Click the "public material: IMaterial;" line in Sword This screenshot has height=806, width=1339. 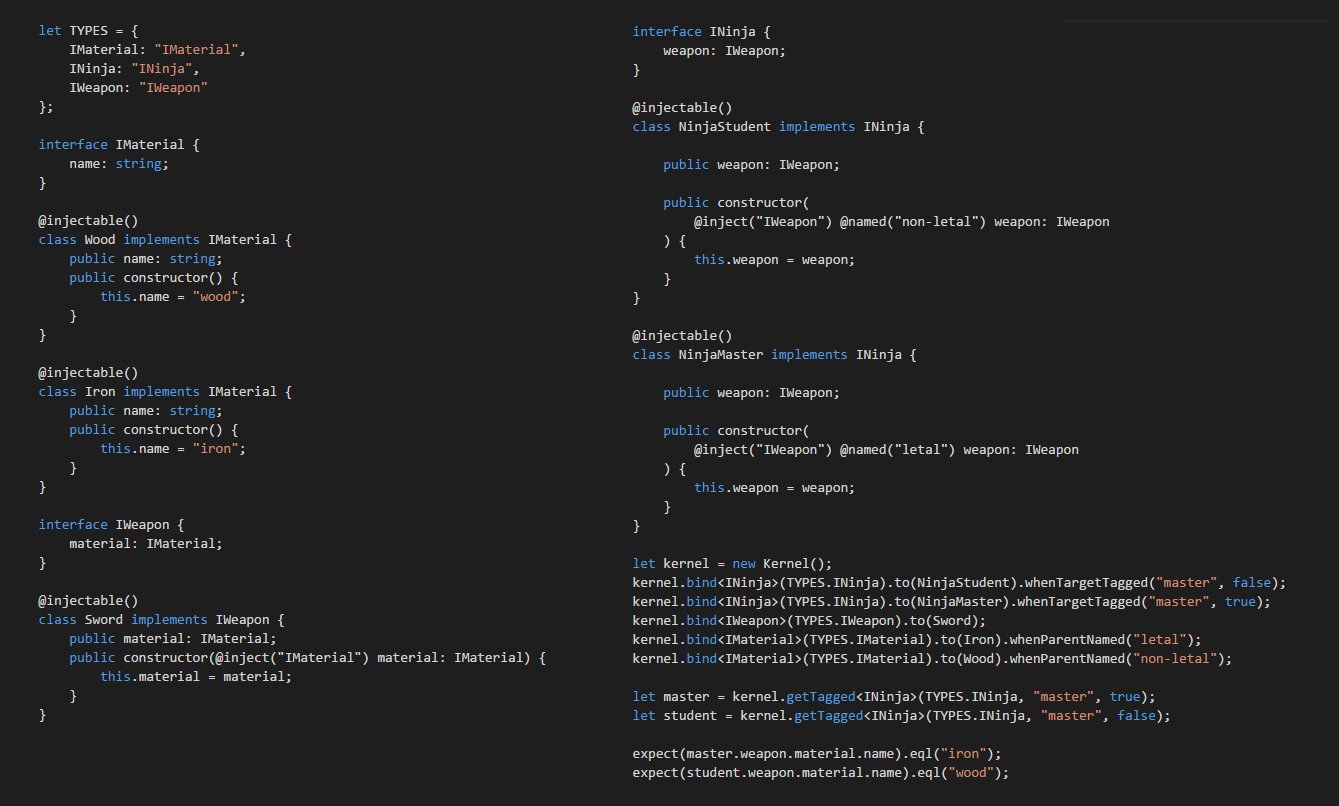[x=173, y=639]
